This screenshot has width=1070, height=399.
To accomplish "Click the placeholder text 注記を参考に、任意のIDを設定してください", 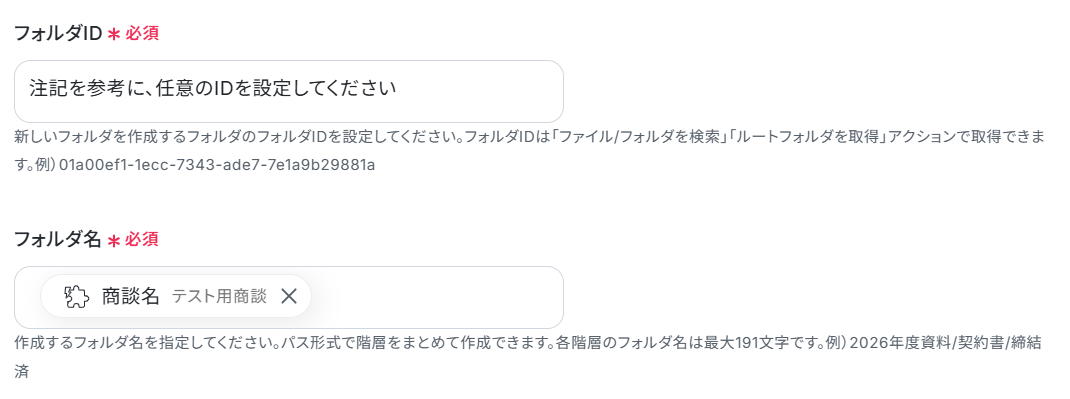I will [x=213, y=89].
